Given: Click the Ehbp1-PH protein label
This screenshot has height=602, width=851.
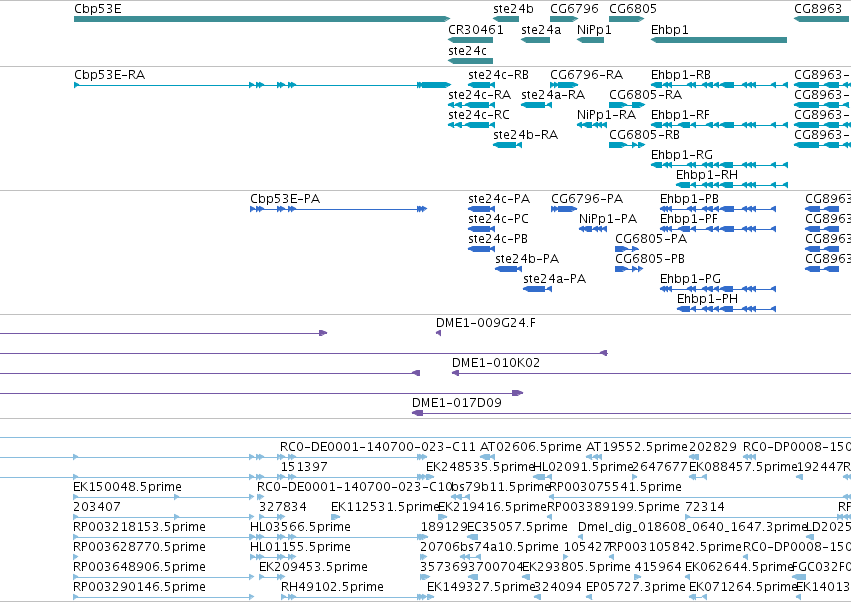Looking at the screenshot, I should 707,300.
